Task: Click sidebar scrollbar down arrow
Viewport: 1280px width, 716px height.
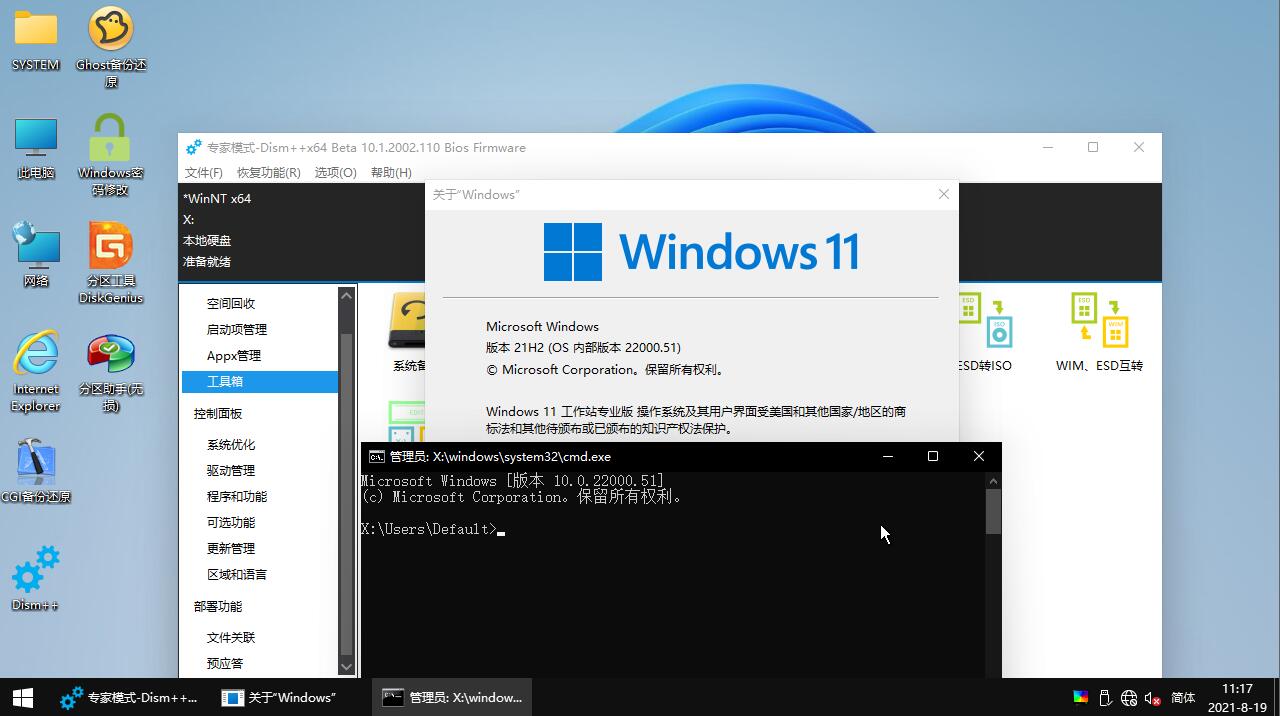Action: (347, 667)
